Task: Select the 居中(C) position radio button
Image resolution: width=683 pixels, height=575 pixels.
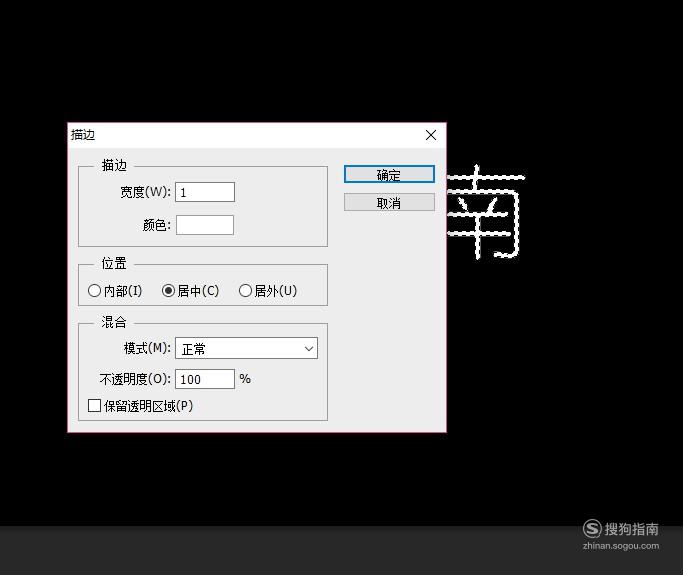Action: 168,291
